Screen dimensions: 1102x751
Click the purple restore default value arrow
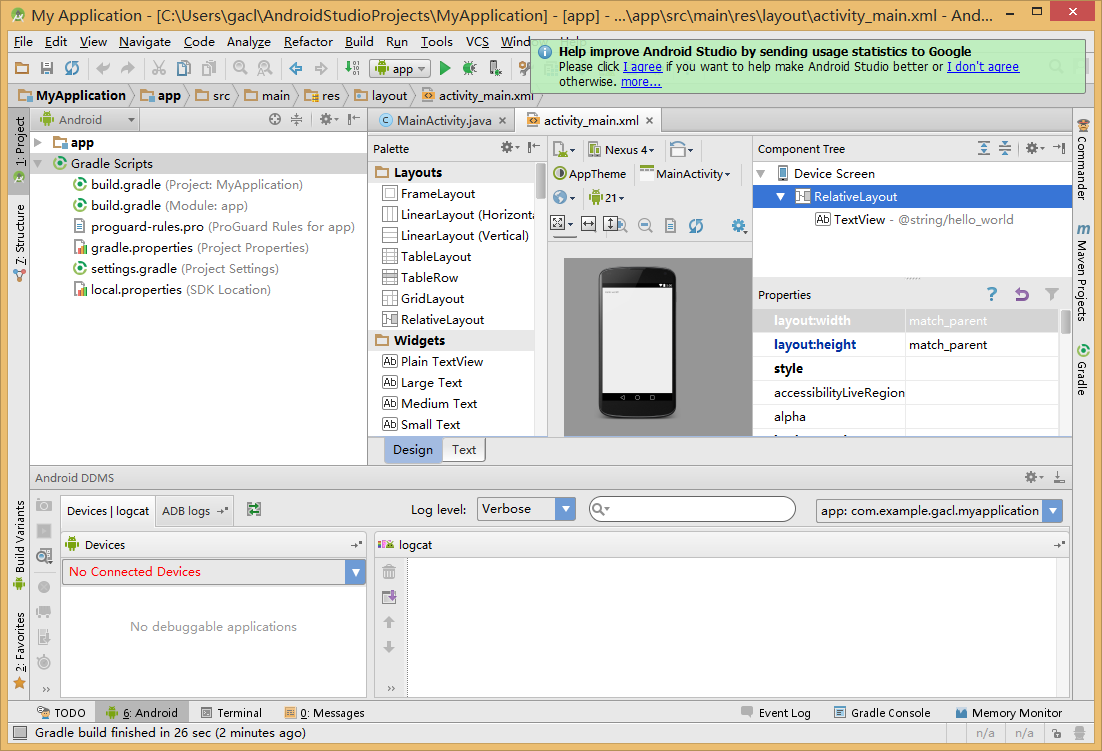[x=1021, y=294]
